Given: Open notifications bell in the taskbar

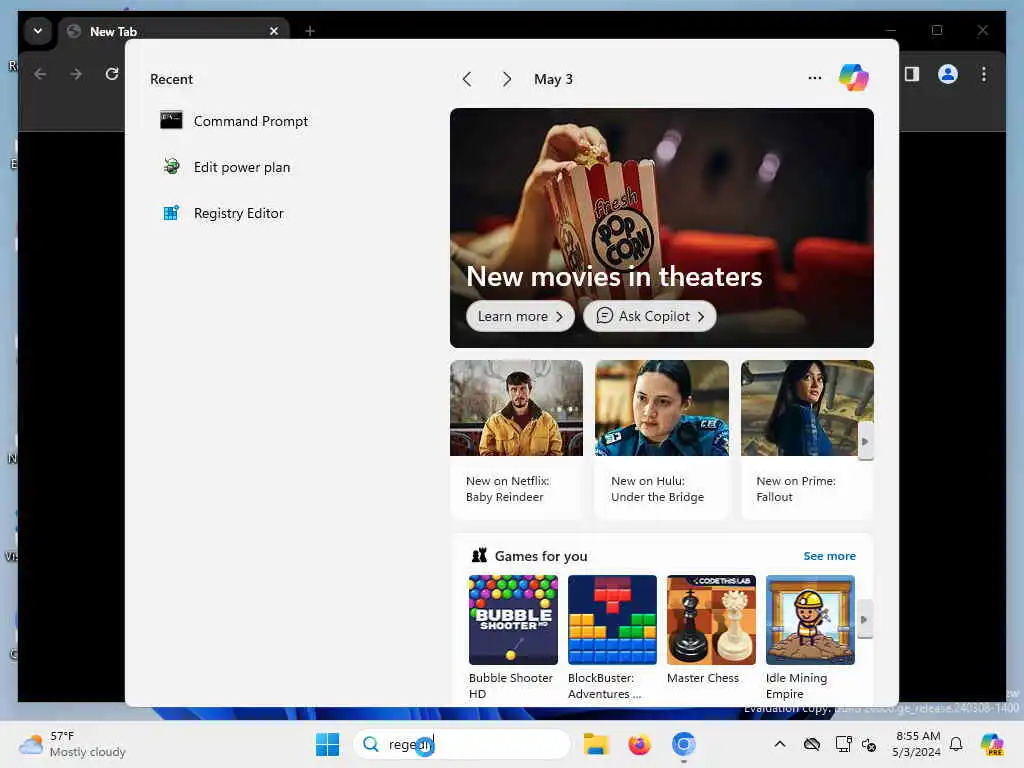Looking at the screenshot, I should (x=956, y=744).
